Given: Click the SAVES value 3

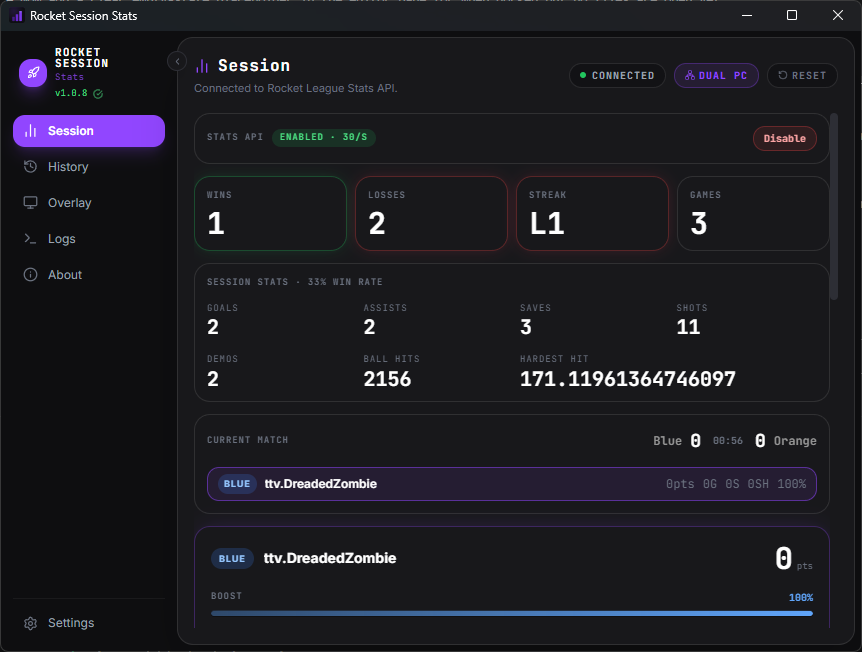Looking at the screenshot, I should tap(526, 327).
